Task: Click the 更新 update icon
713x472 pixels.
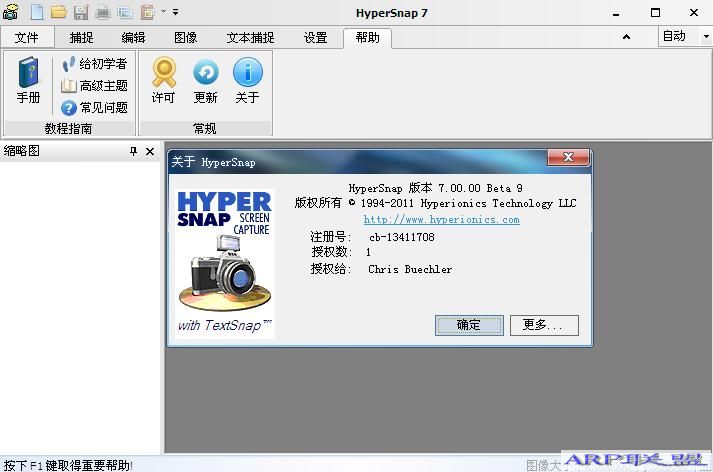Action: 206,80
